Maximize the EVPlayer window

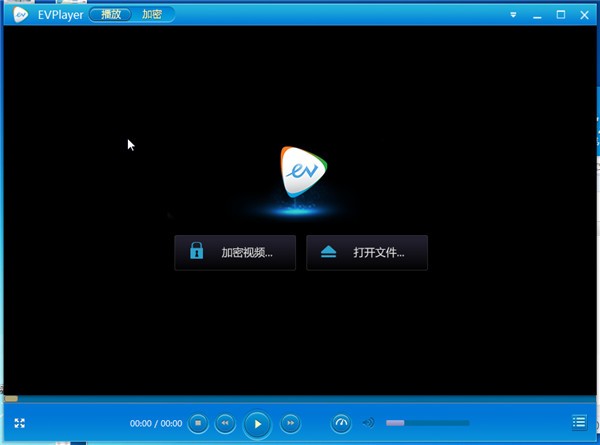tap(561, 15)
